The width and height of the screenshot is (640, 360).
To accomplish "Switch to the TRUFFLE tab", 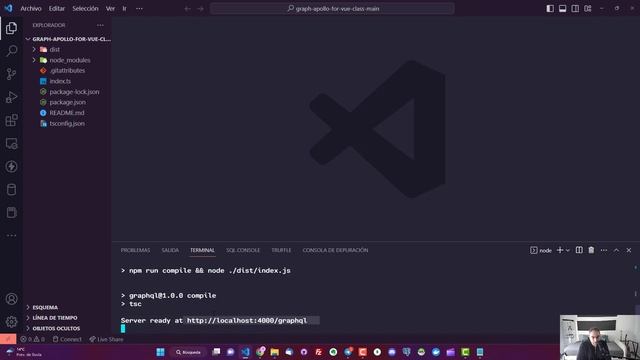I will (x=281, y=250).
